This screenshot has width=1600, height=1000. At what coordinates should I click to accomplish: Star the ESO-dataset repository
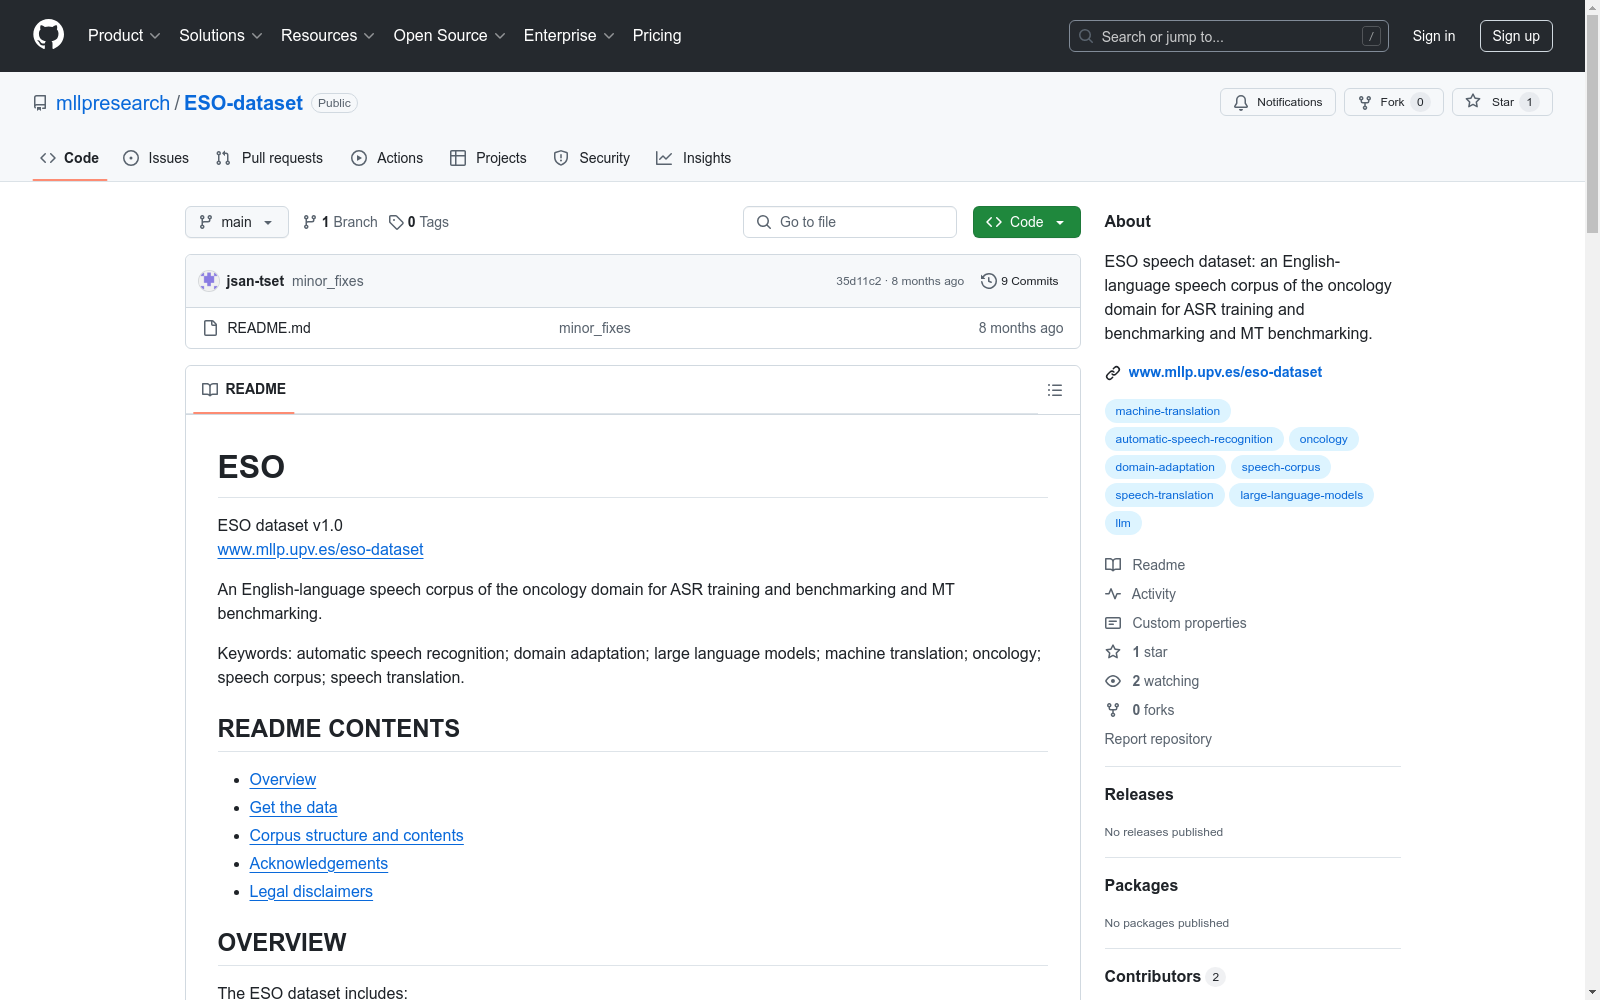tap(1502, 102)
